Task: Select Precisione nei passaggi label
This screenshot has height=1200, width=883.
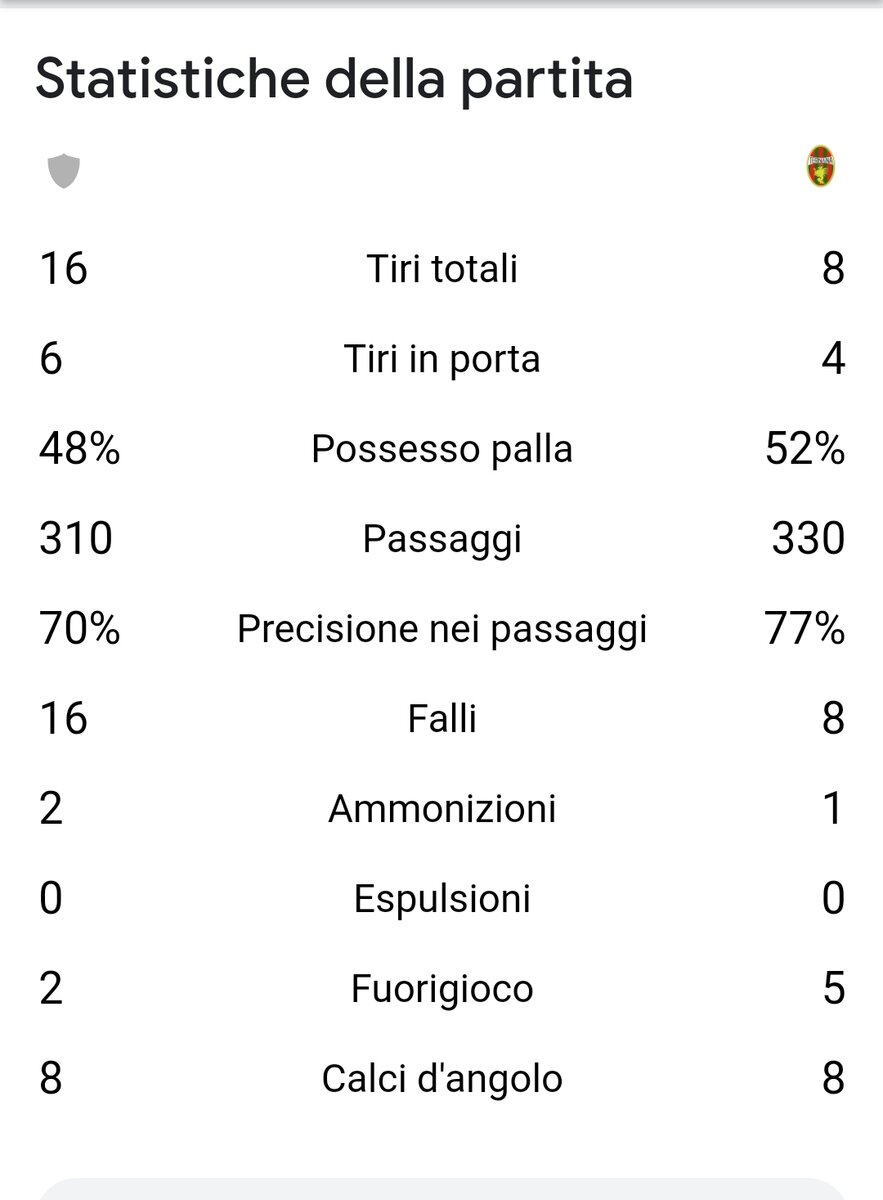Action: 442,629
